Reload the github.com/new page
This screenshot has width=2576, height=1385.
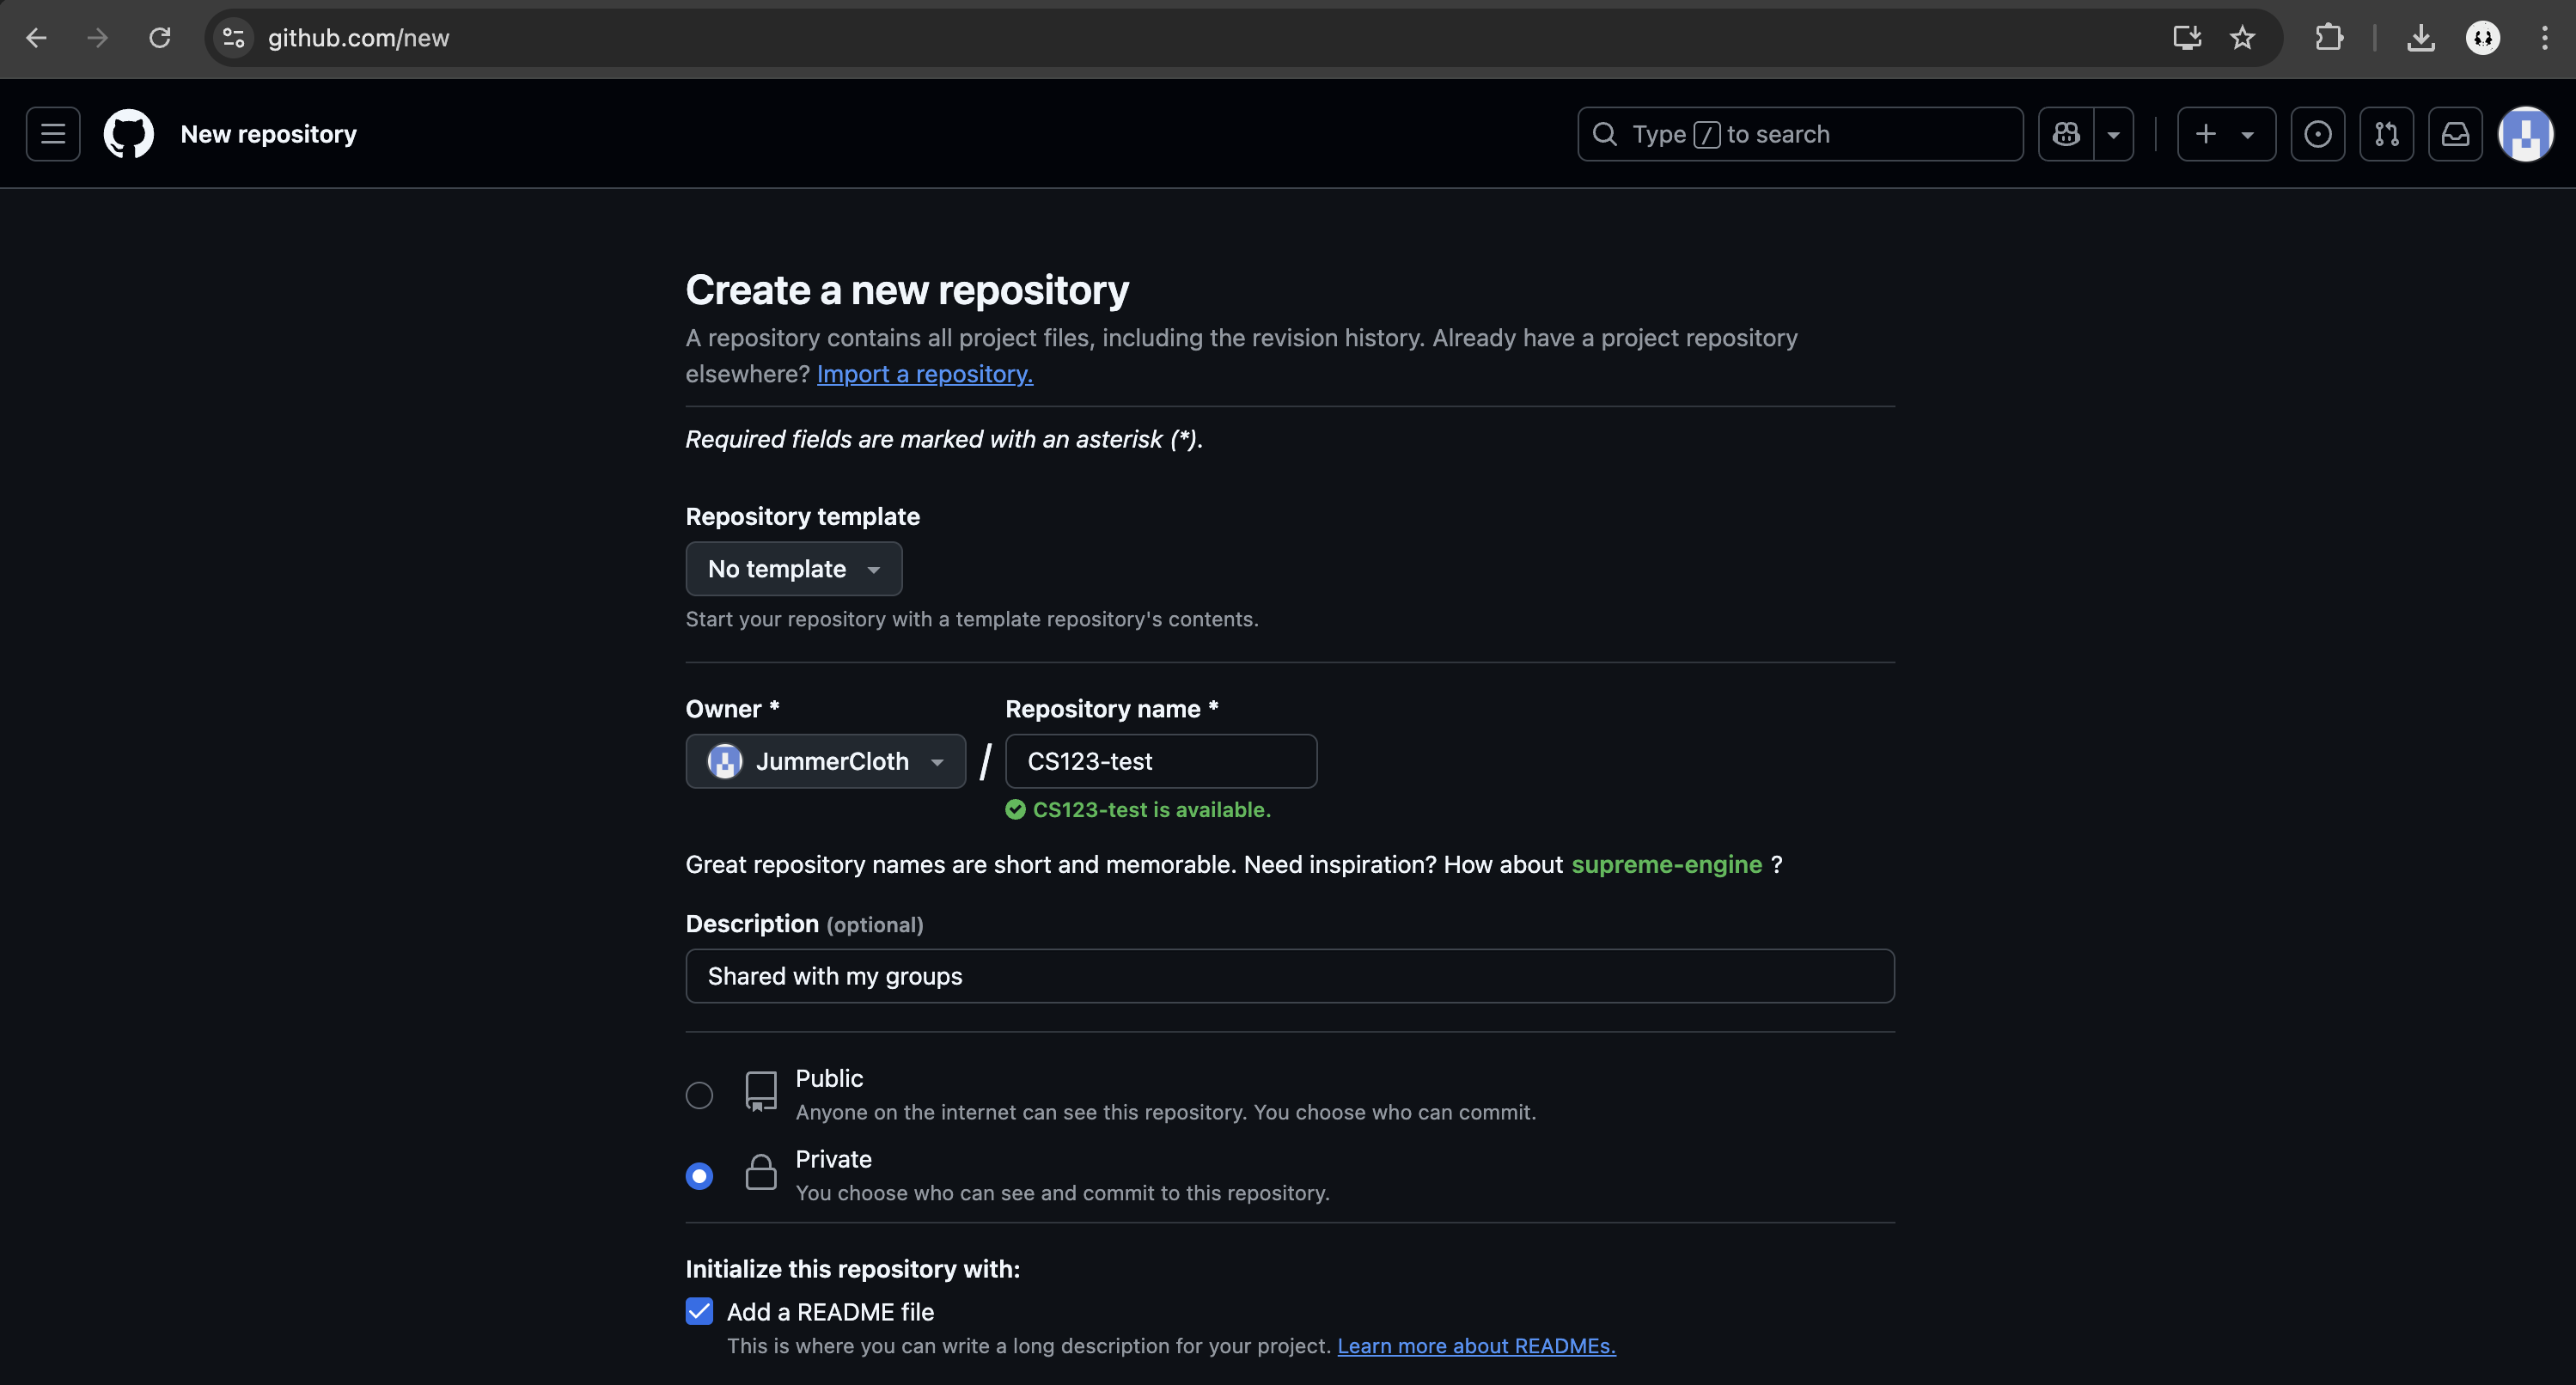click(160, 38)
